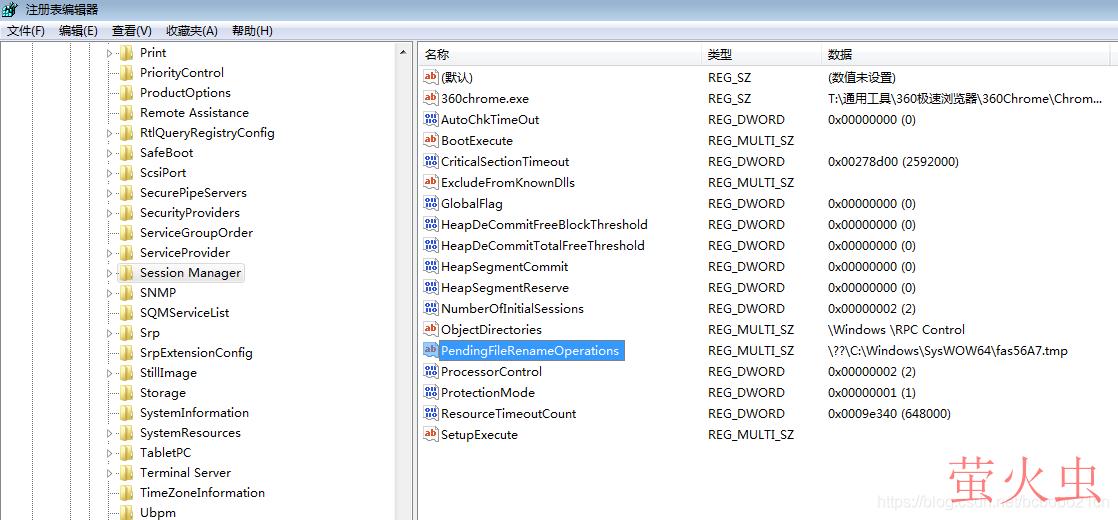Click the DWORD icon of CriticalSectionTimeout
Image resolution: width=1118 pixels, height=520 pixels.
point(431,161)
